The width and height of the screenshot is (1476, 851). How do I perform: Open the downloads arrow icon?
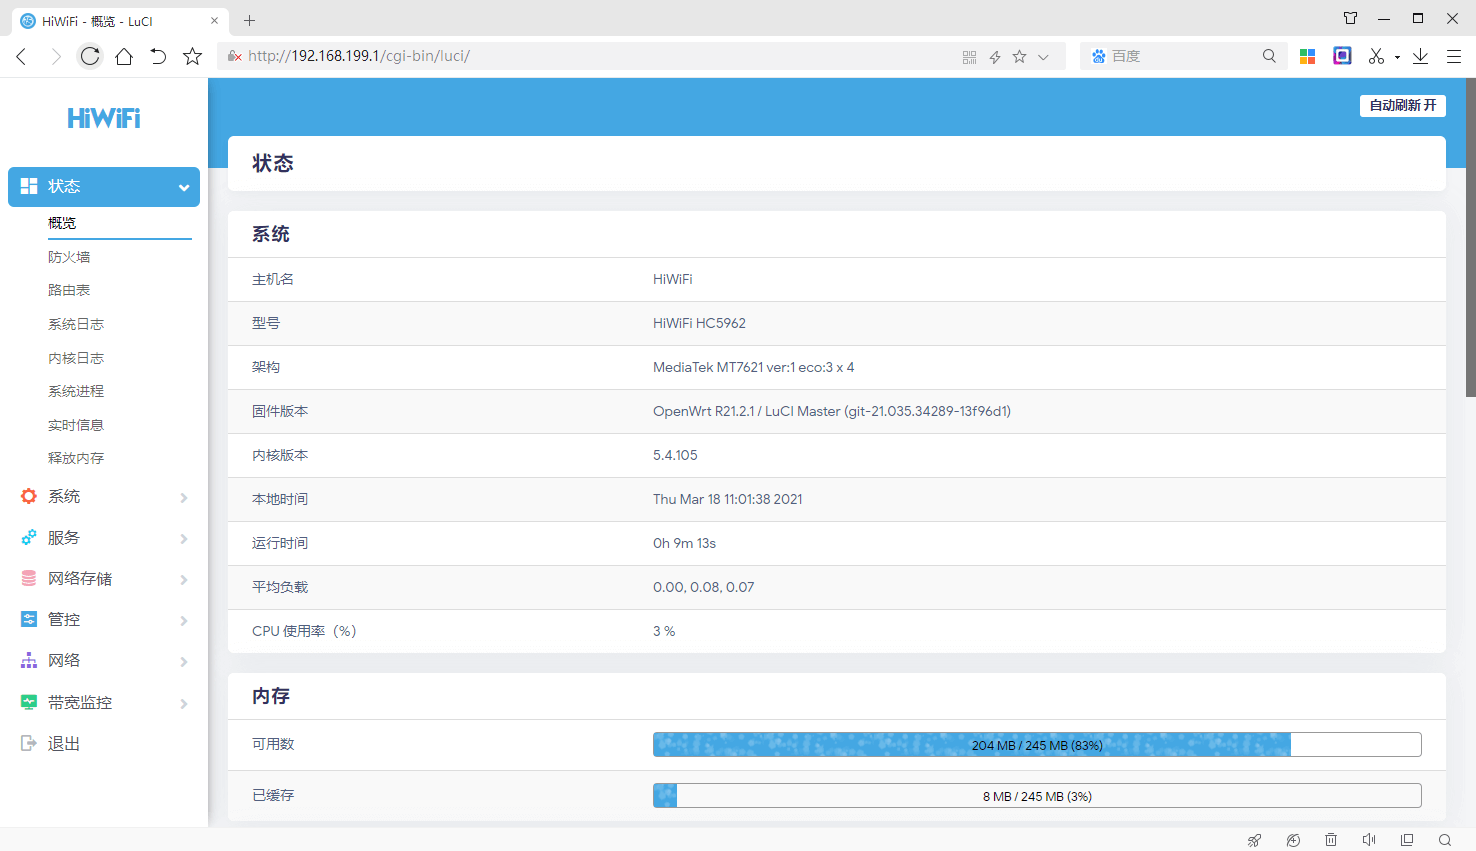click(x=1420, y=56)
